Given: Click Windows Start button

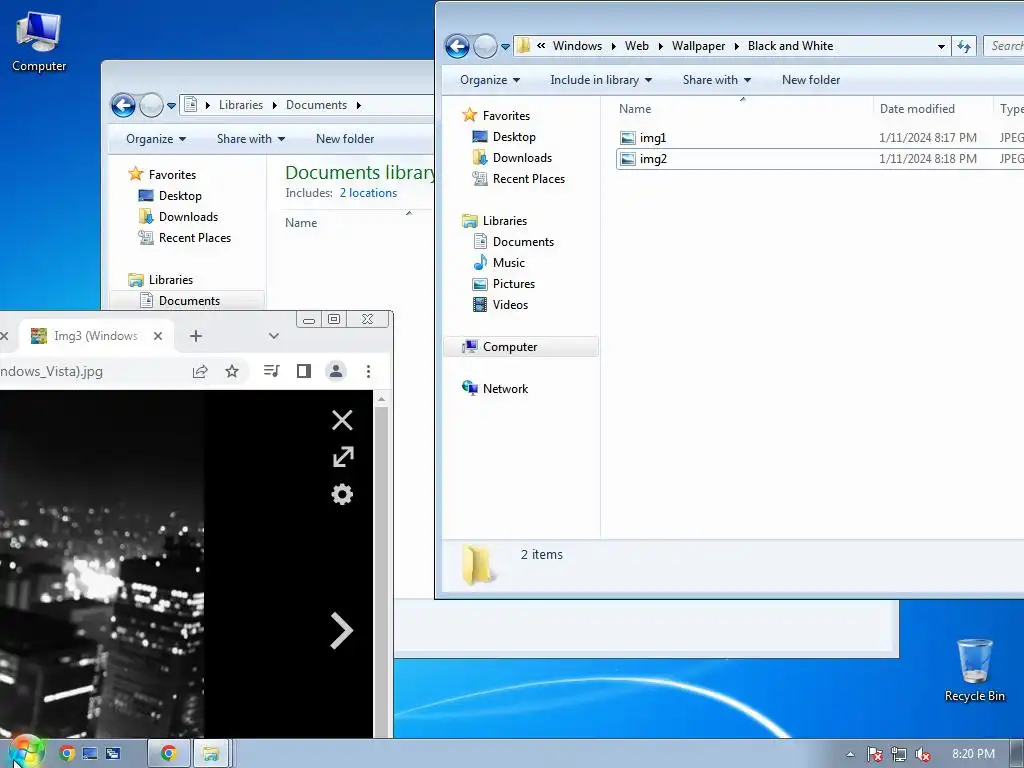Looking at the screenshot, I should pos(26,753).
